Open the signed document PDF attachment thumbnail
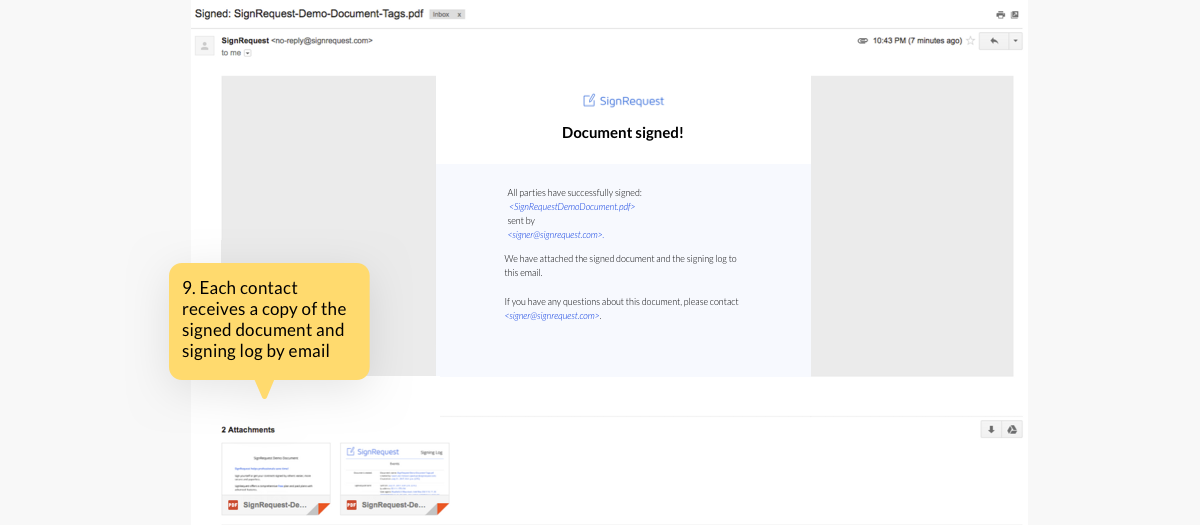The height and width of the screenshot is (525, 1200). pos(276,479)
